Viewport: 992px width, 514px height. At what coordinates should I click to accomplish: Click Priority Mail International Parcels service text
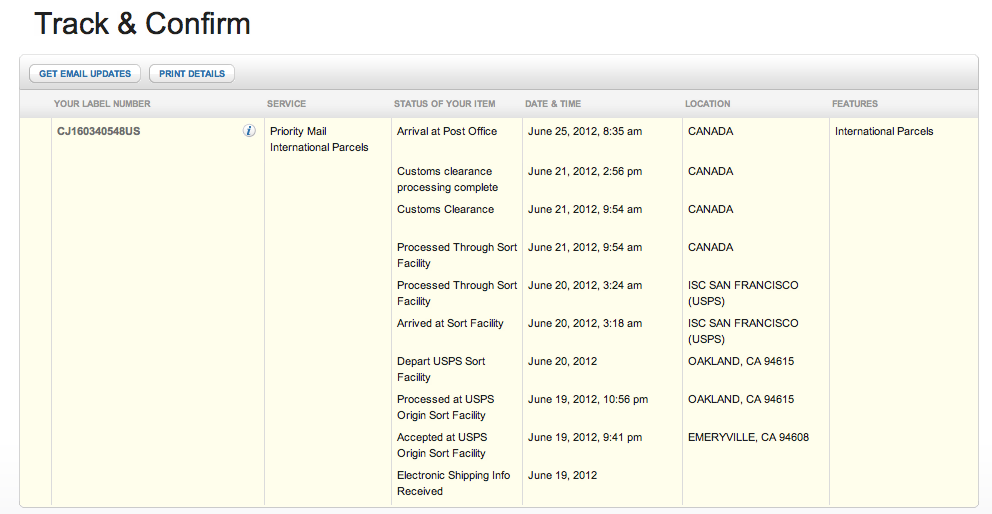(x=319, y=139)
